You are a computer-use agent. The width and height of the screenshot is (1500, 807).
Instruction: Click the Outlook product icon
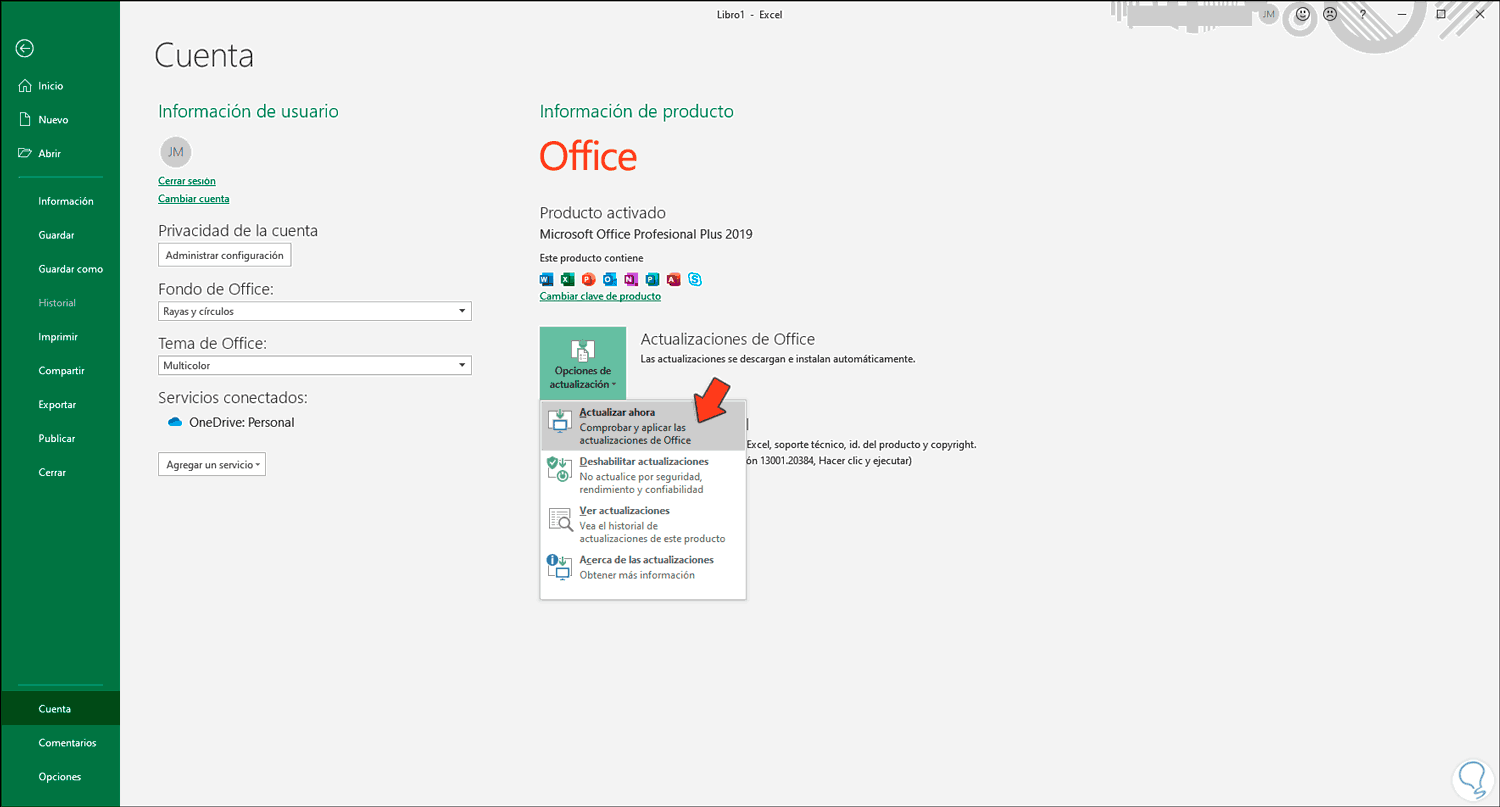tap(610, 279)
